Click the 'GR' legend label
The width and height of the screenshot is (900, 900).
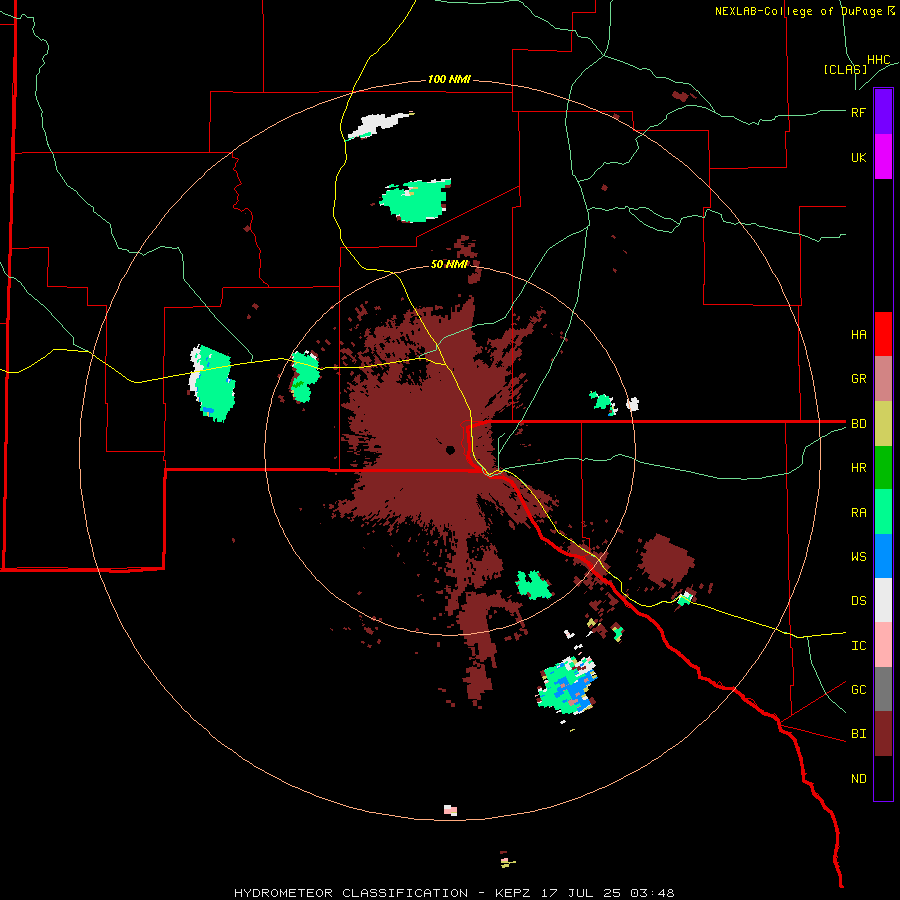pyautogui.click(x=858, y=379)
